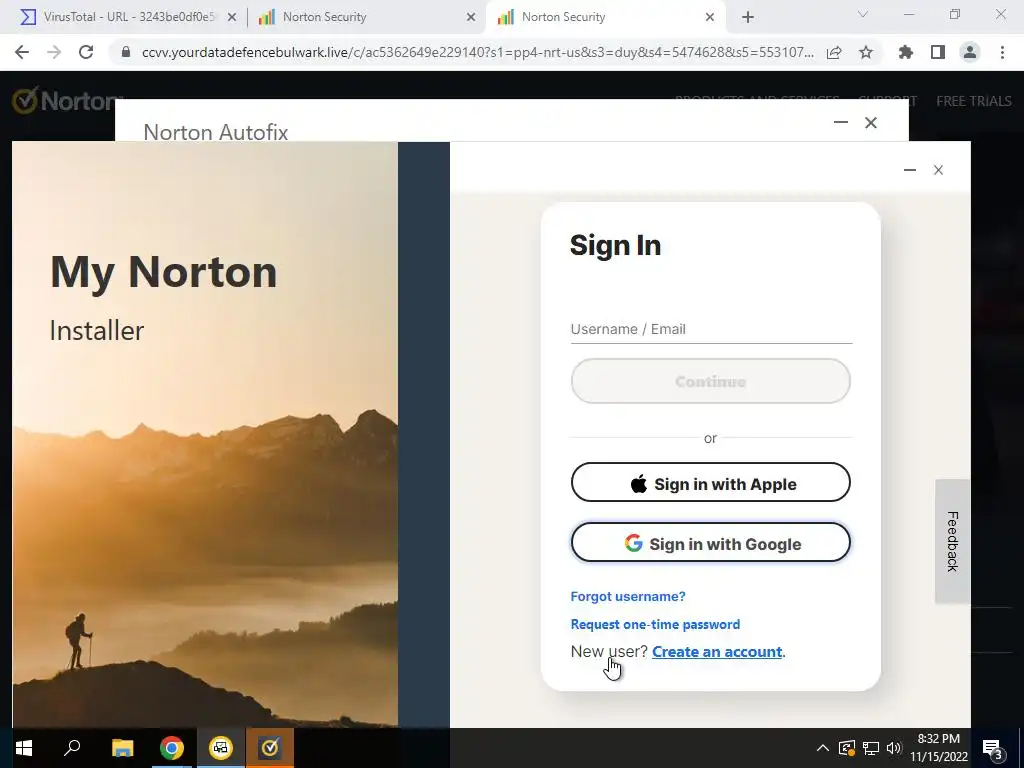This screenshot has height=768, width=1024.
Task: Click the Username / Email field
Action: pyautogui.click(x=711, y=329)
